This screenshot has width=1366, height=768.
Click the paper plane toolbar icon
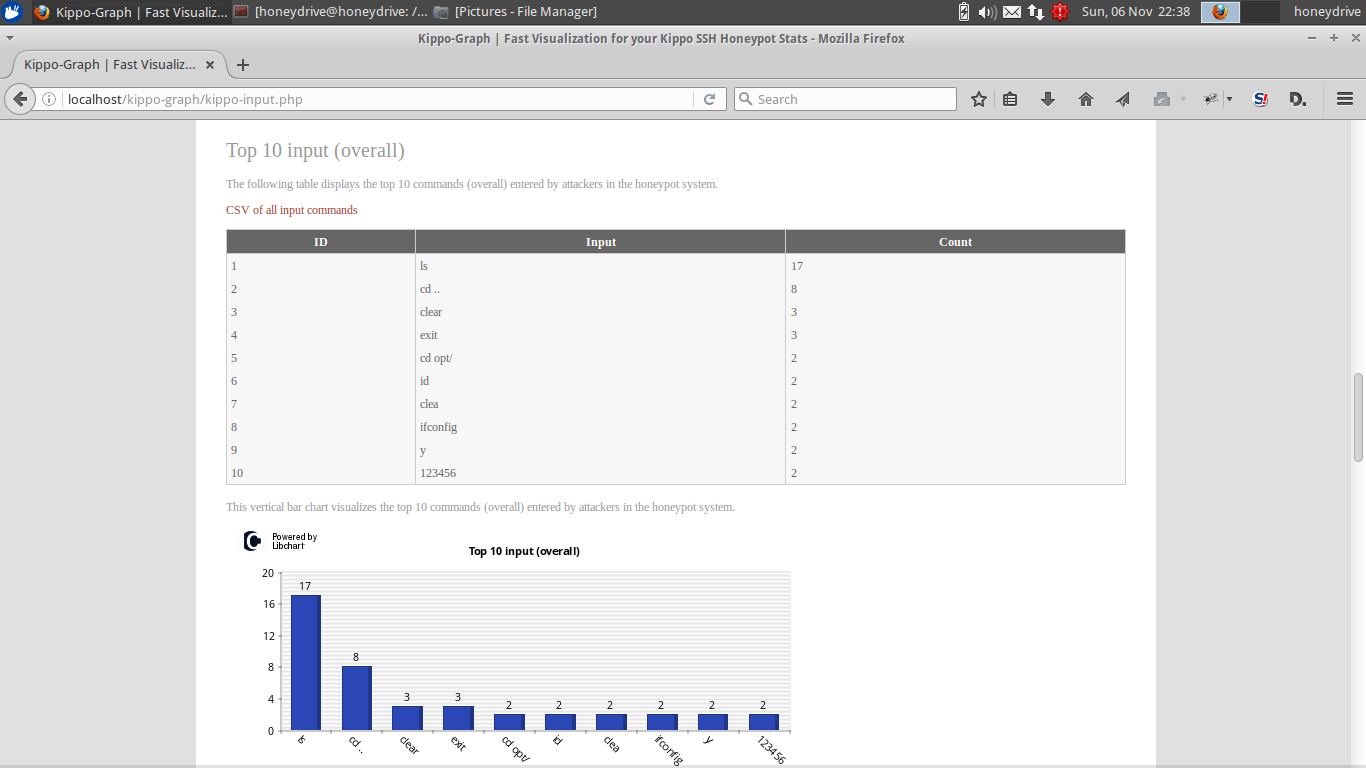click(x=1123, y=99)
